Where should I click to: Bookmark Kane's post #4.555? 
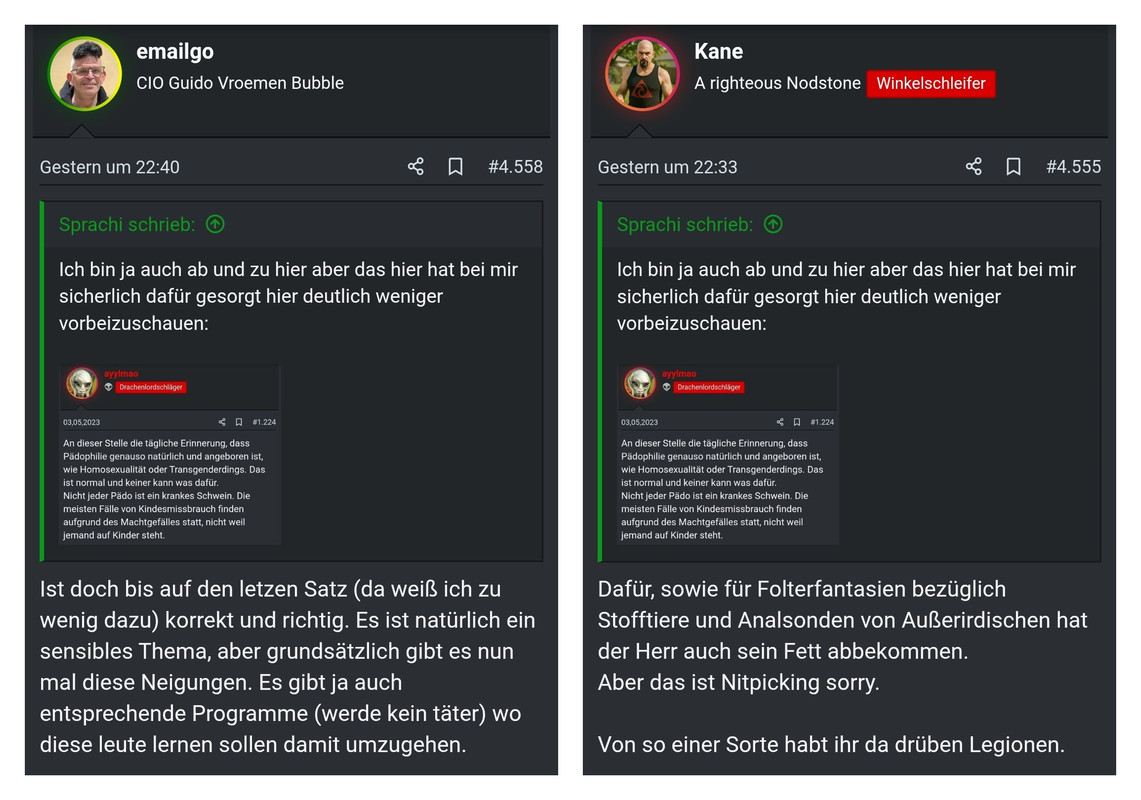click(1013, 167)
